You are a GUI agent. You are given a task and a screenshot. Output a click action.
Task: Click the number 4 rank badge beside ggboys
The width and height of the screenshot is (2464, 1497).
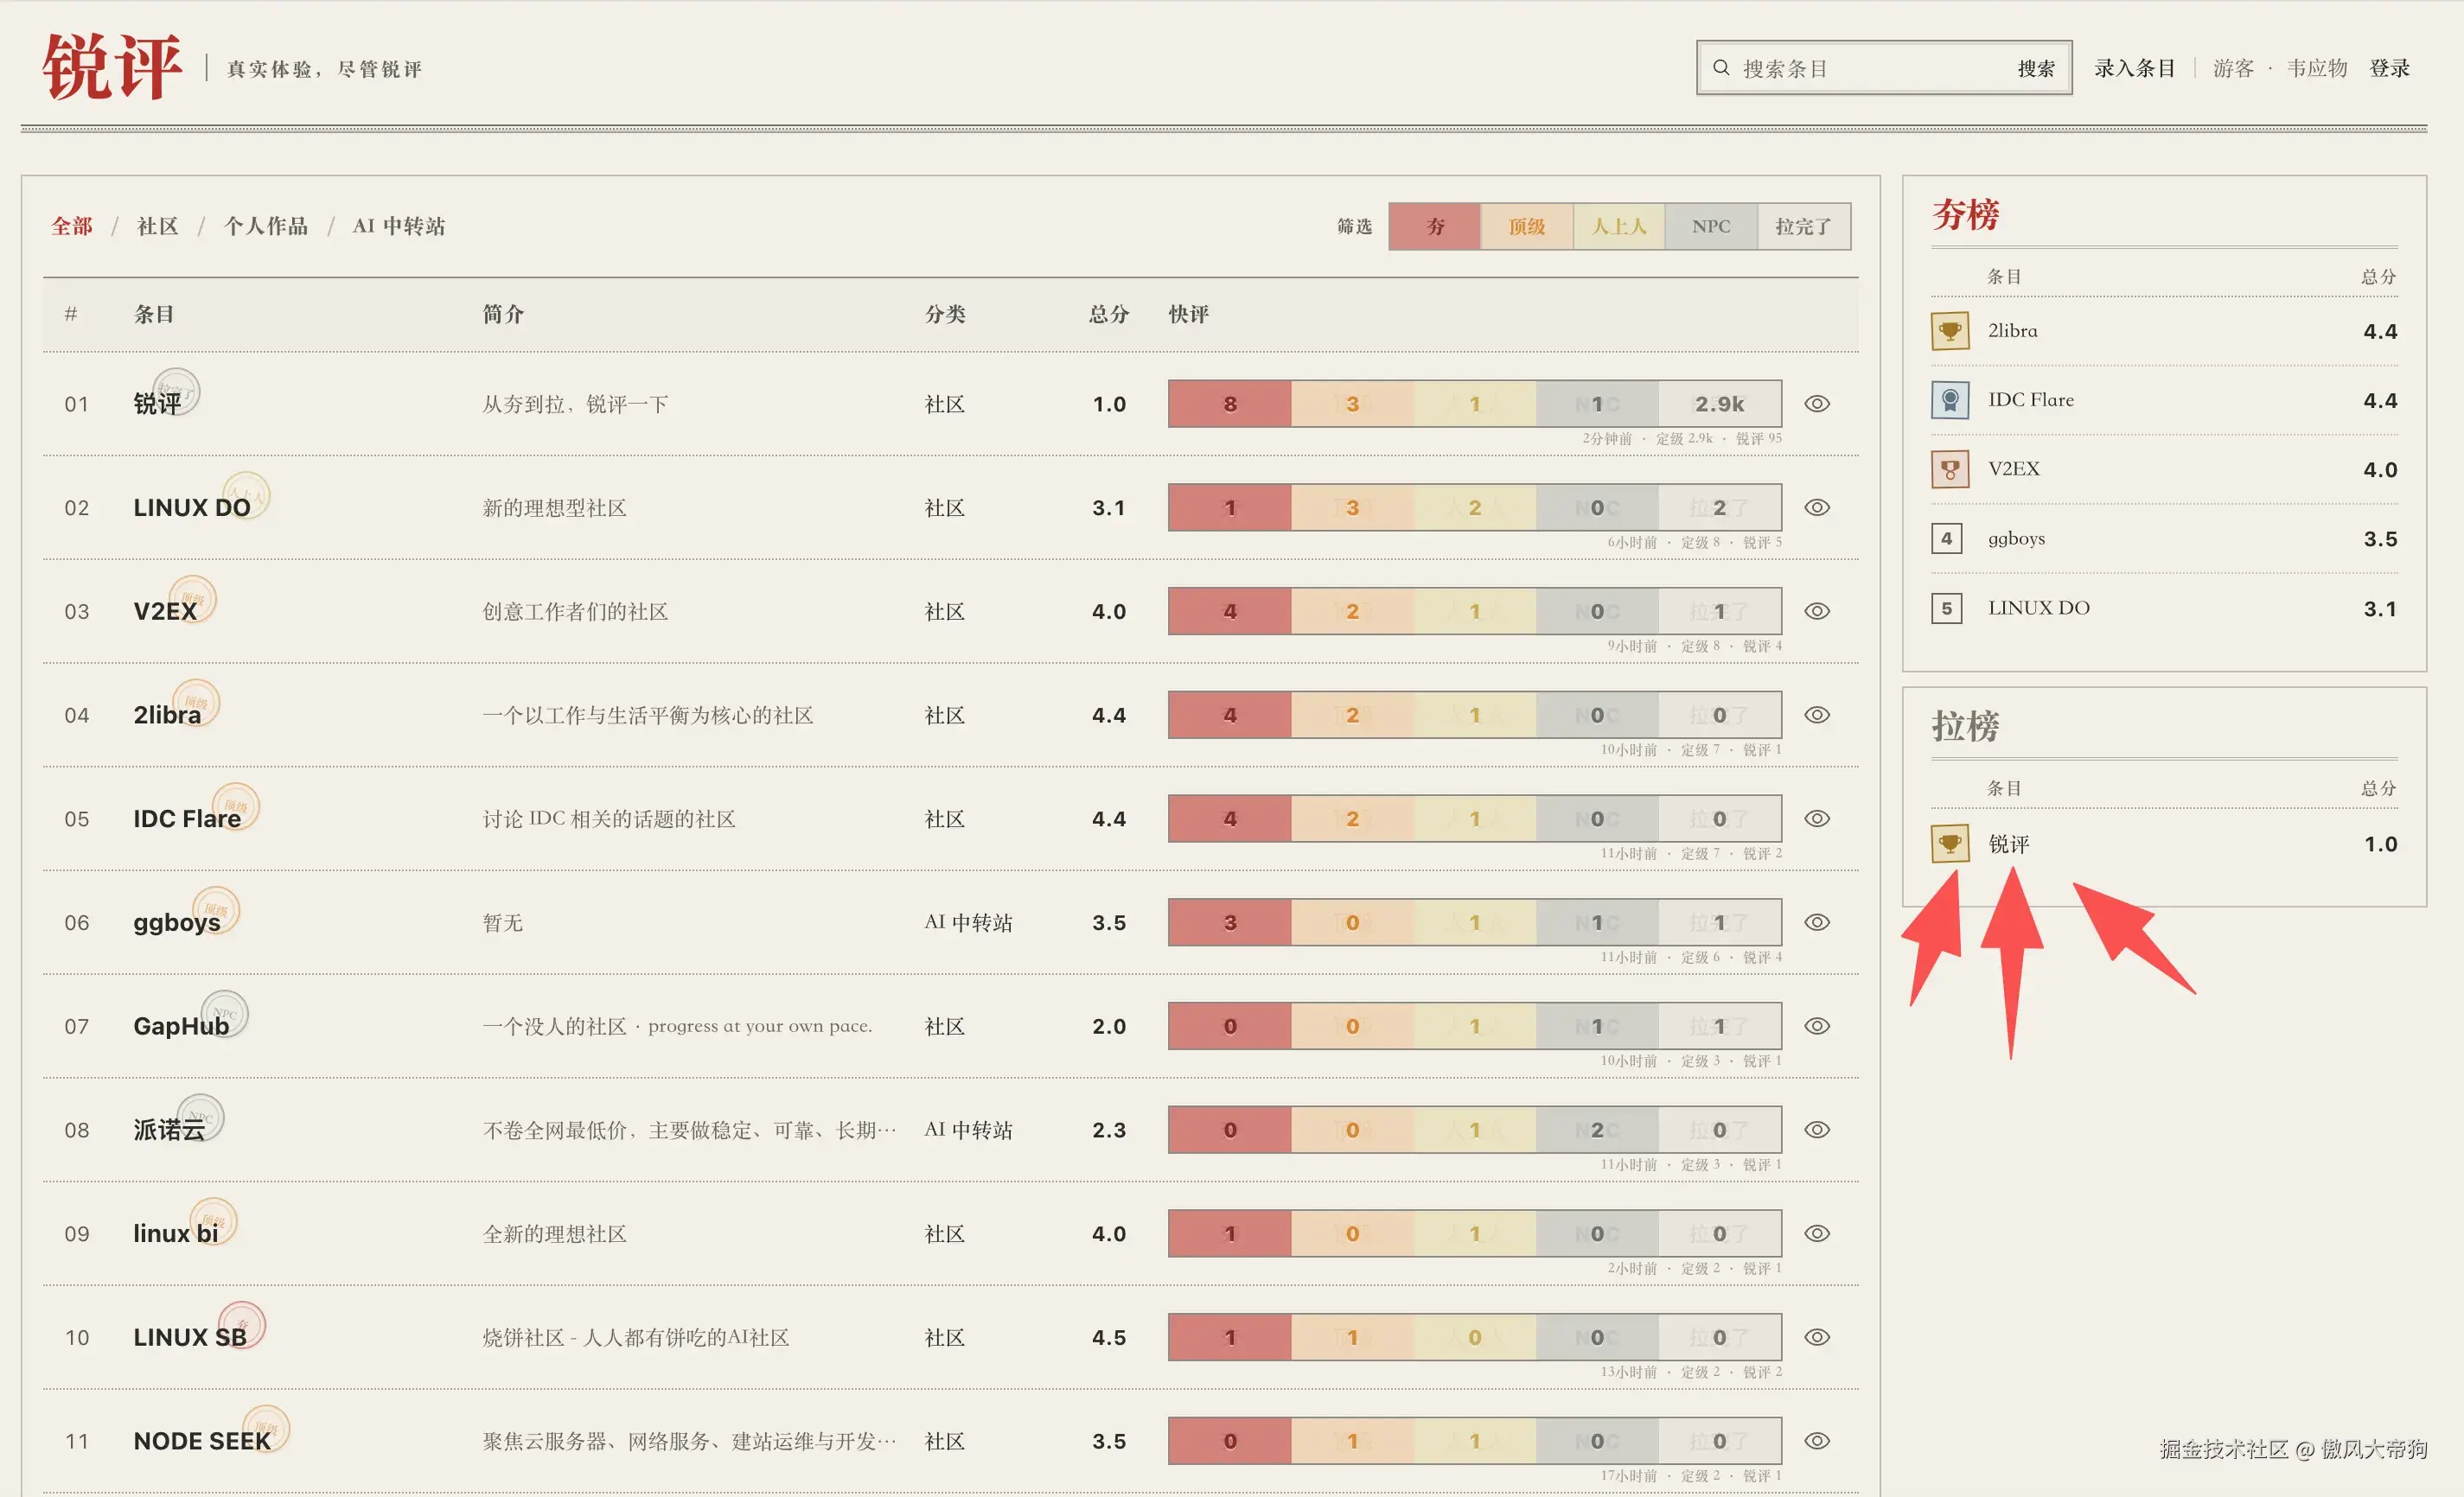[x=1947, y=538]
